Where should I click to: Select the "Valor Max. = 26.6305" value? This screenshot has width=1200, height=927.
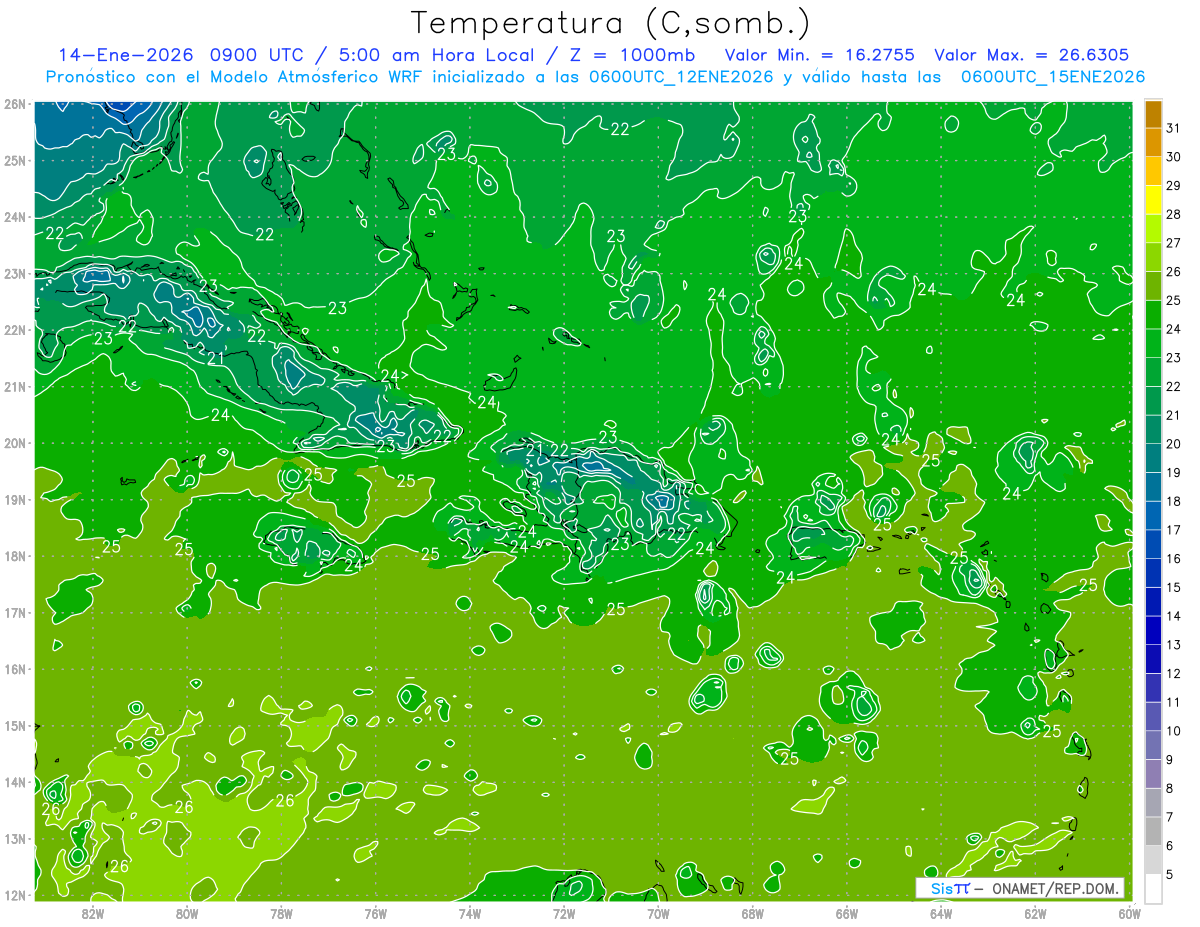[1033, 55]
